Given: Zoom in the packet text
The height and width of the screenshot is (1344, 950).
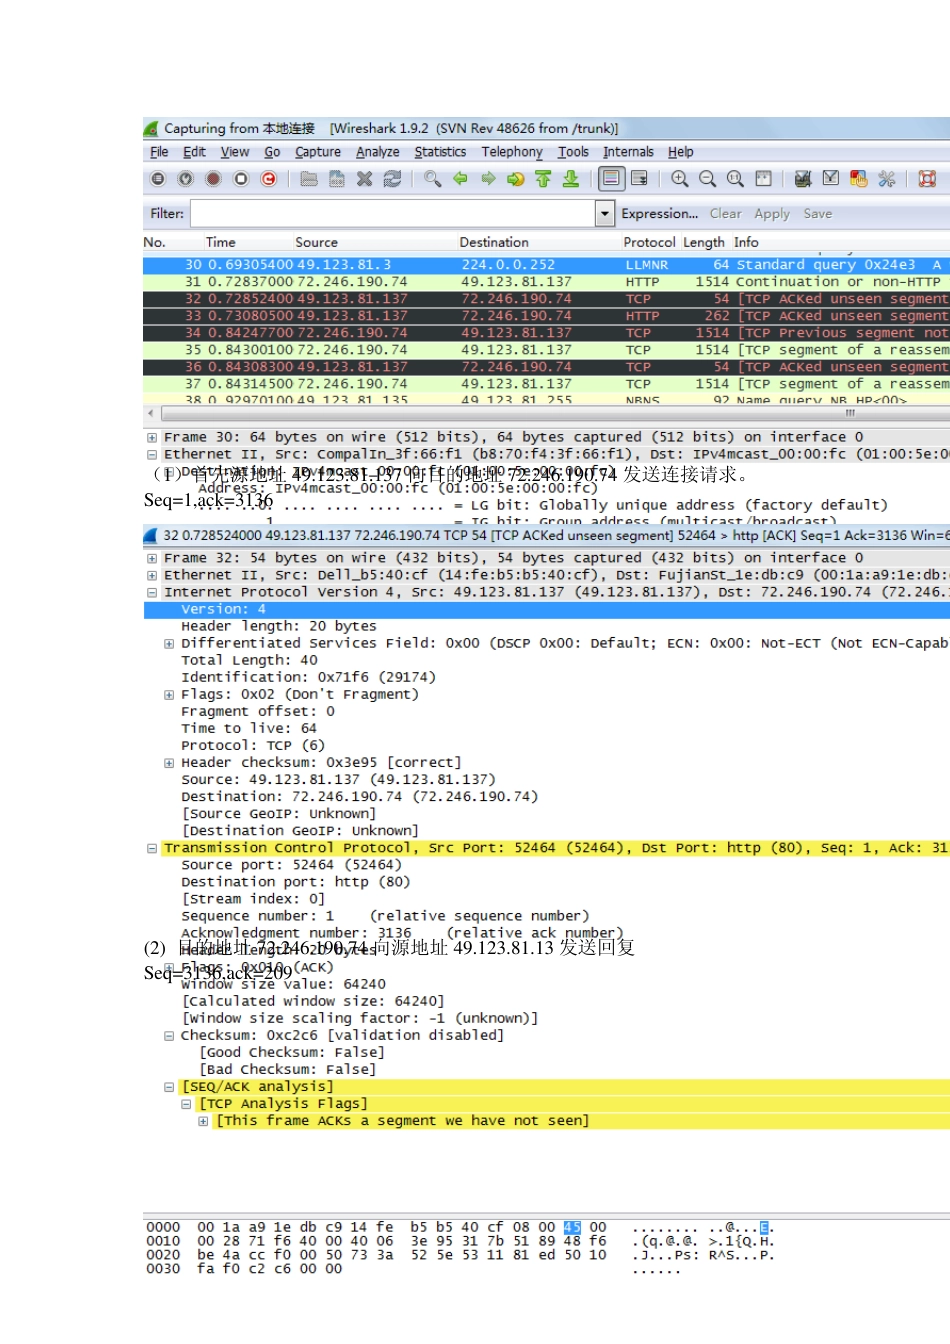Looking at the screenshot, I should click(x=680, y=179).
